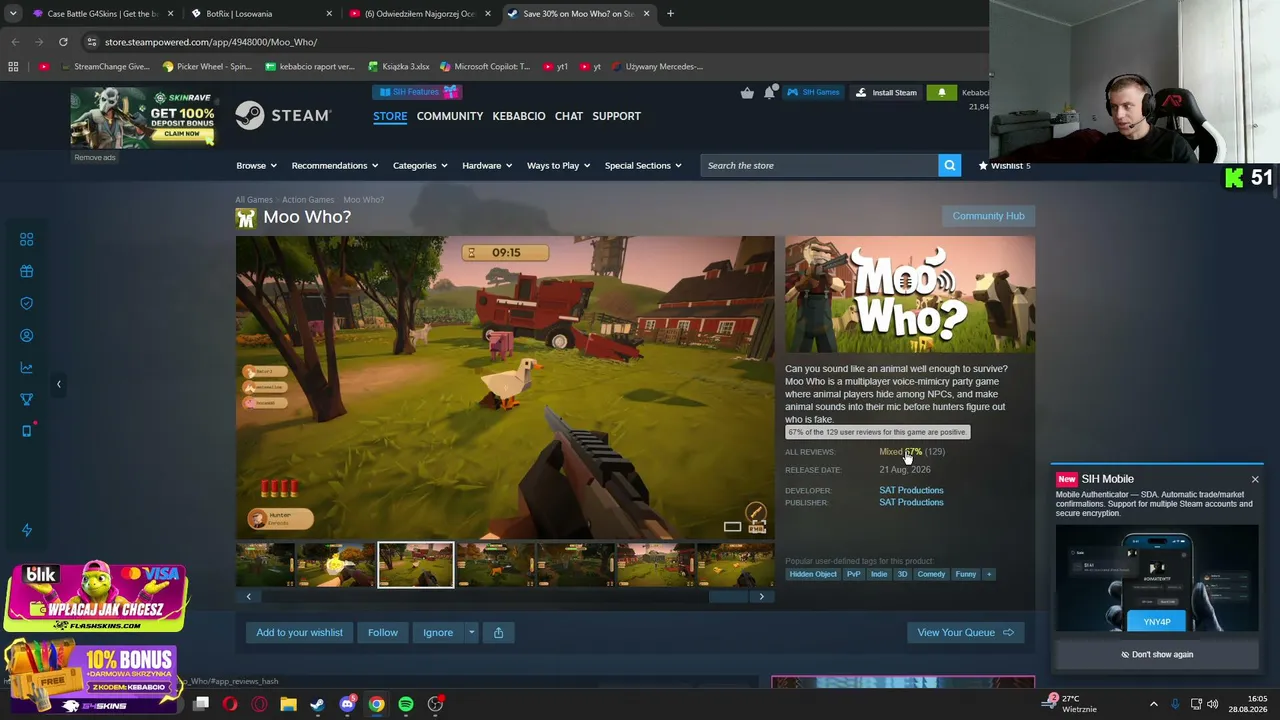1280x720 pixels.
Task: Click the Ignore button
Action: click(x=438, y=632)
